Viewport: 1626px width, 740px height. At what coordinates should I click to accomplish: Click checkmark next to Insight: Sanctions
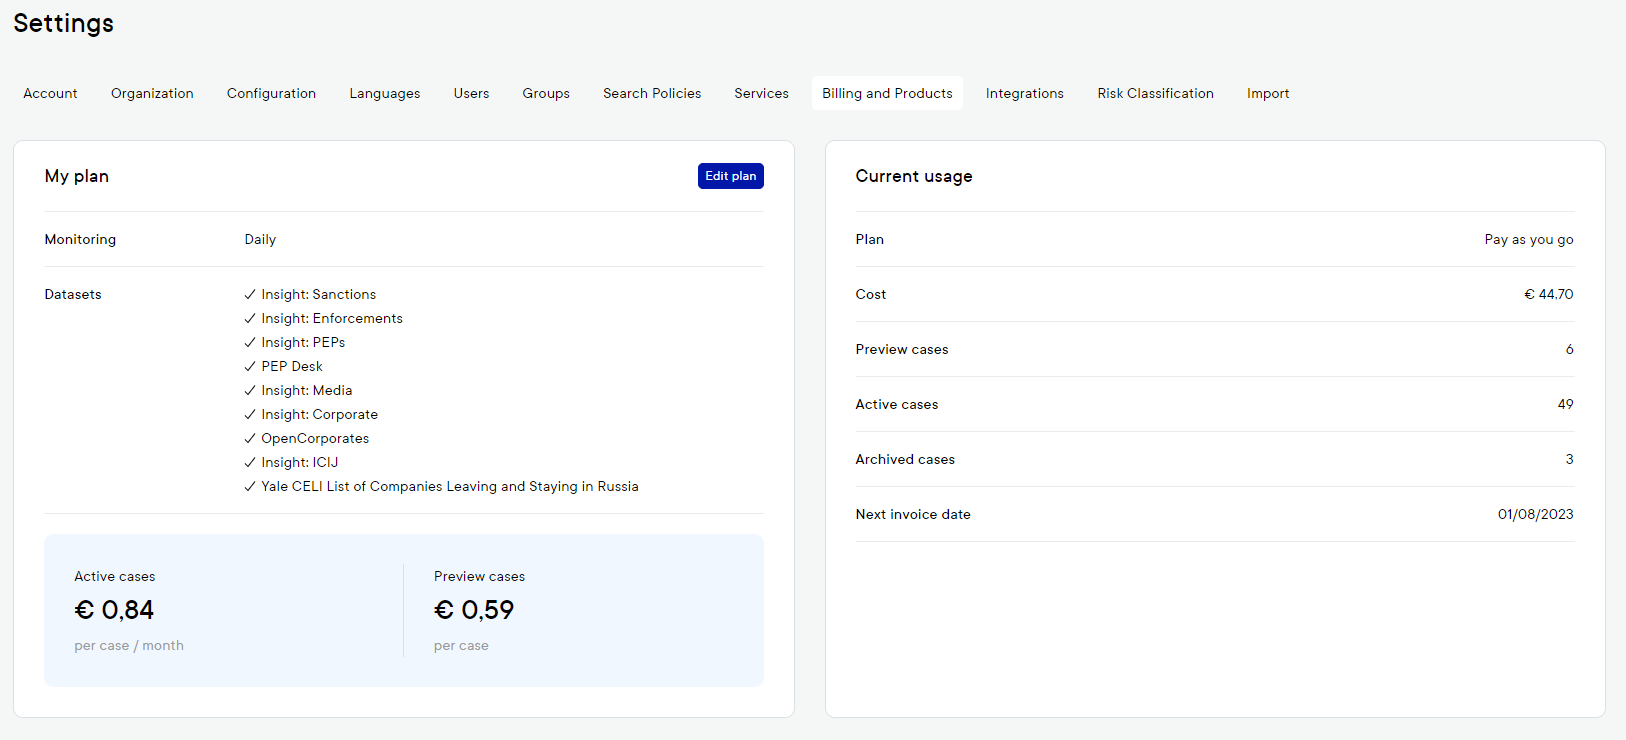(x=250, y=294)
